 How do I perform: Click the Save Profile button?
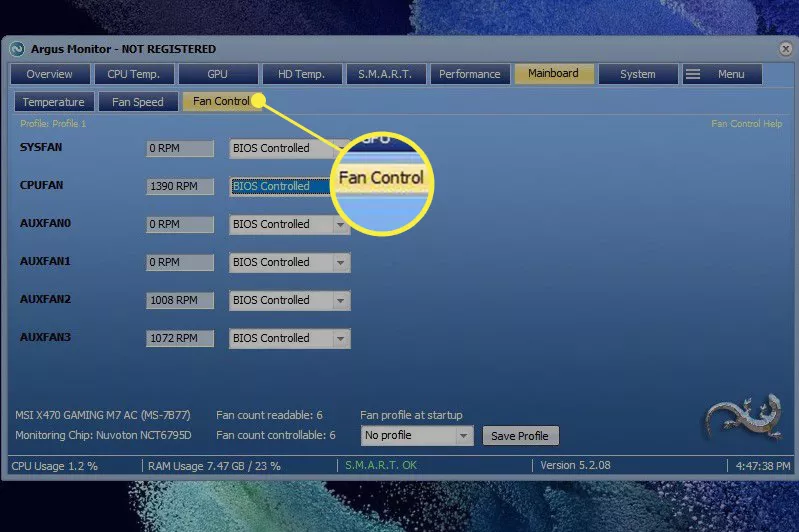[x=520, y=436]
